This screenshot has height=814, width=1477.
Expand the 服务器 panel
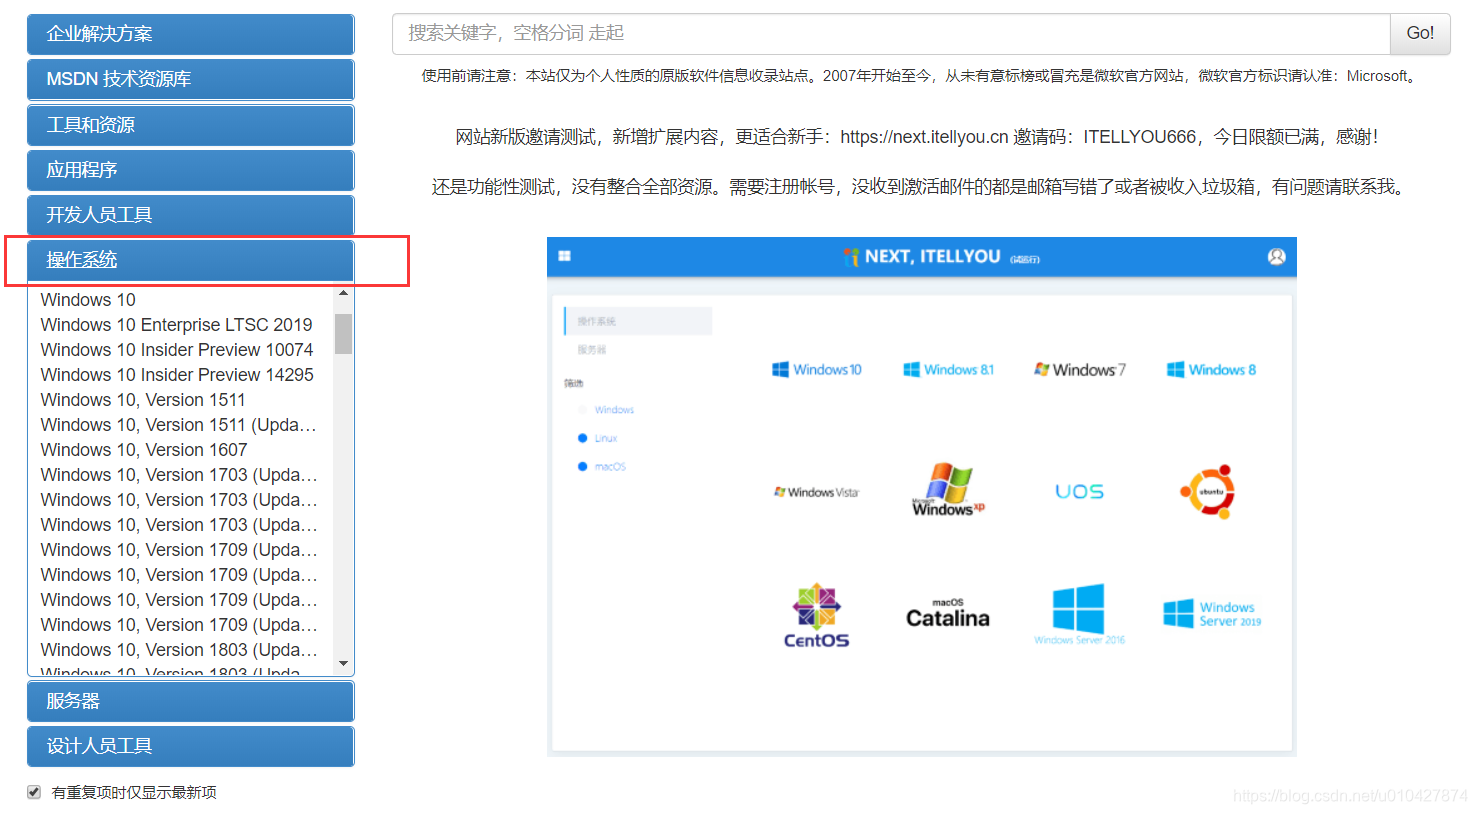(x=191, y=701)
